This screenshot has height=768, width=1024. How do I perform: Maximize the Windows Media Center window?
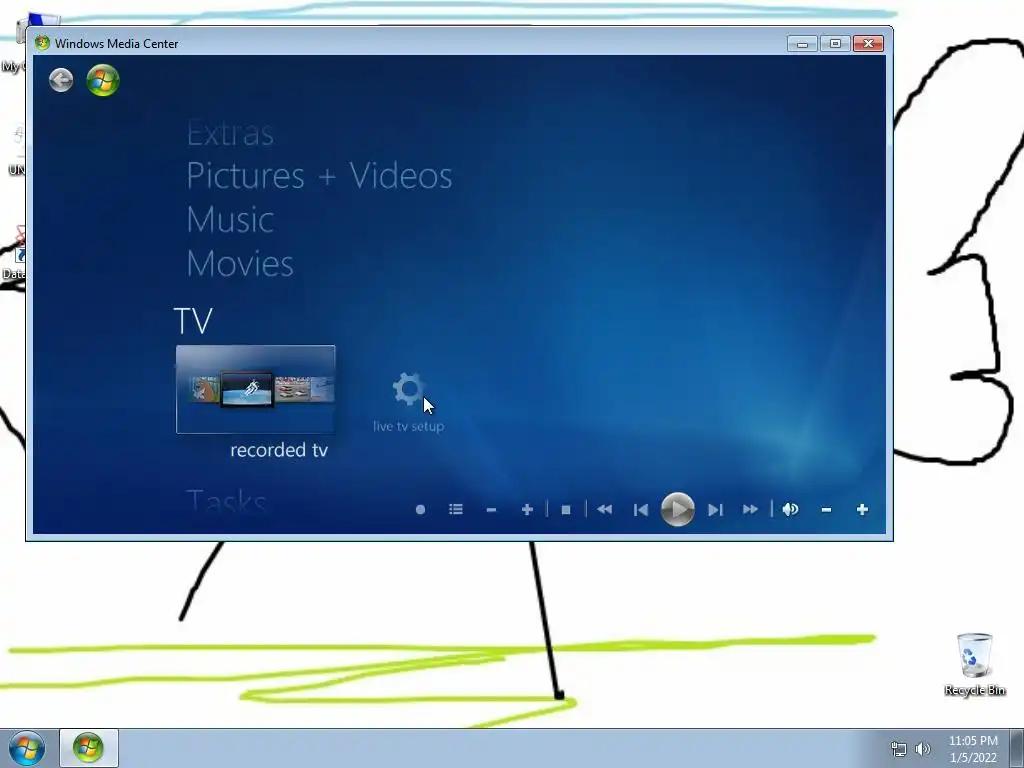[835, 44]
